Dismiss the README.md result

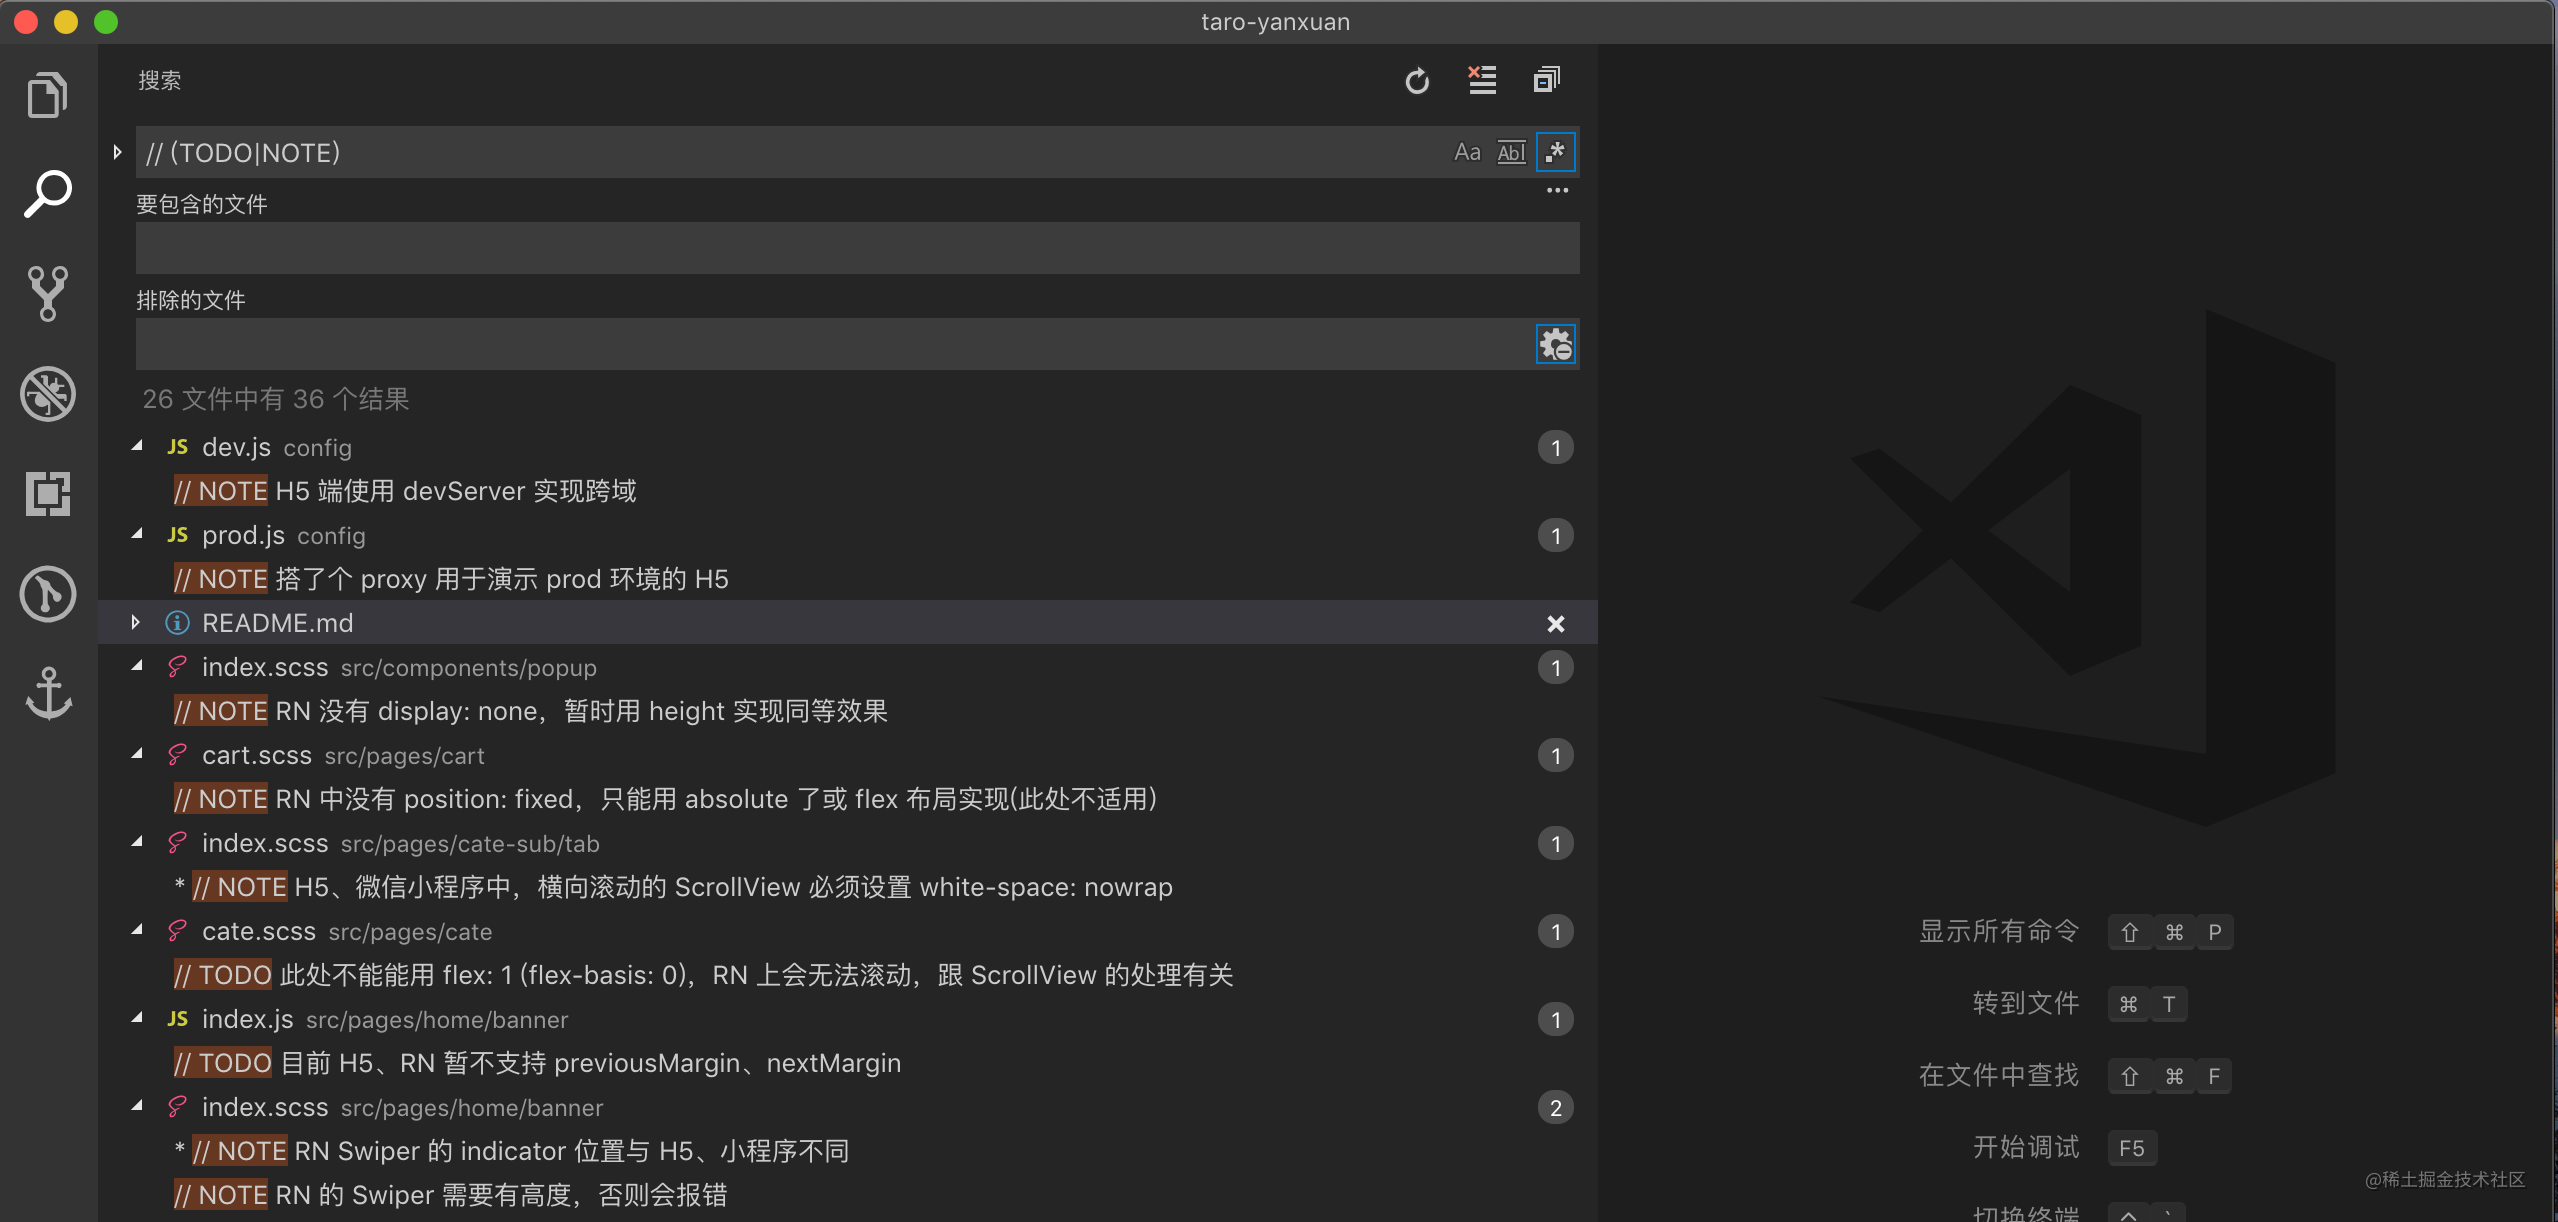coord(1556,623)
